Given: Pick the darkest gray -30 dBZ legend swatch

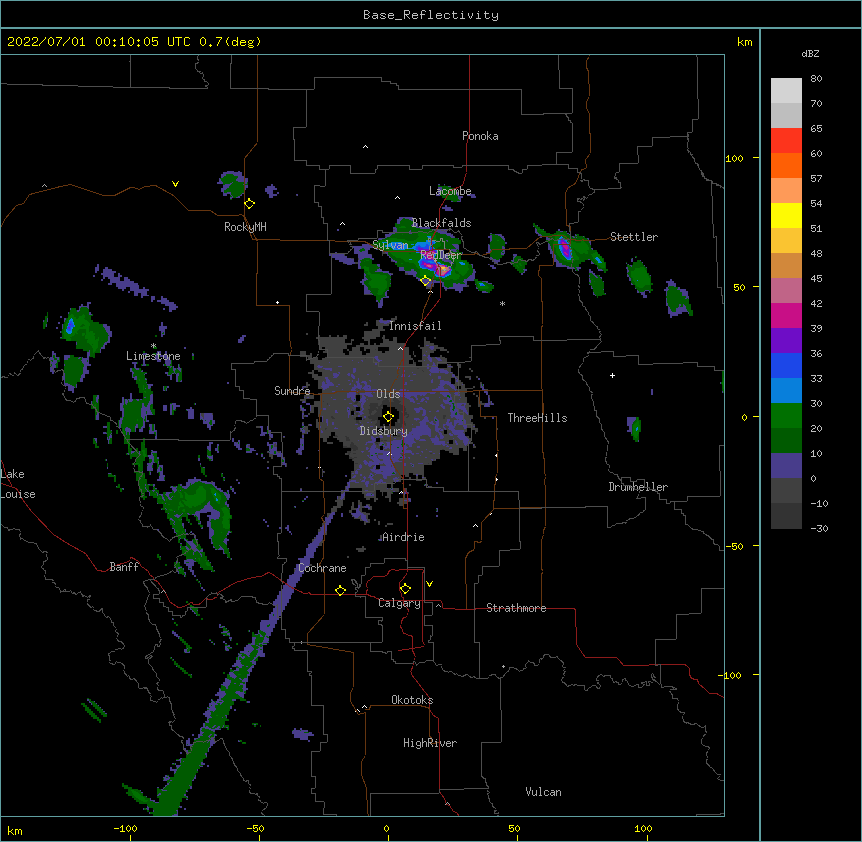Looking at the screenshot, I should 786,516.
